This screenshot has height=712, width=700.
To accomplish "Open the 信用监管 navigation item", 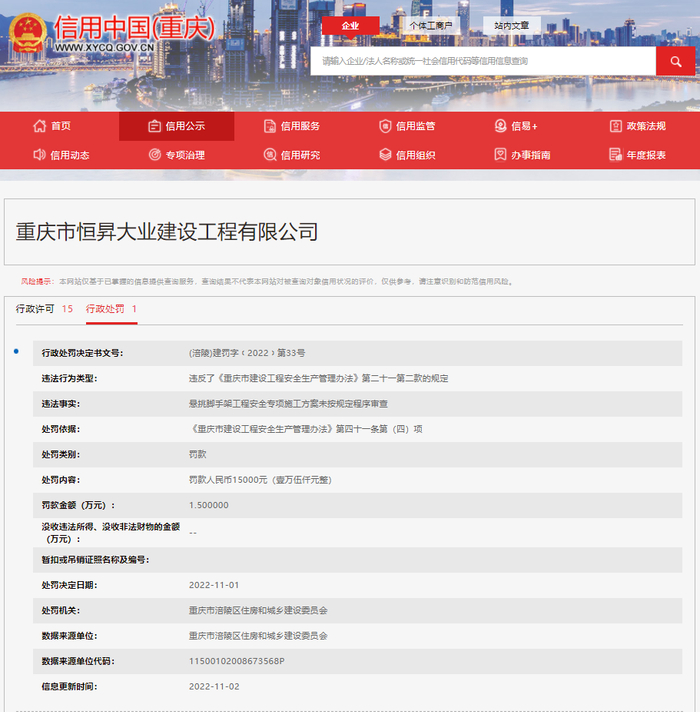I will pyautogui.click(x=416, y=126).
